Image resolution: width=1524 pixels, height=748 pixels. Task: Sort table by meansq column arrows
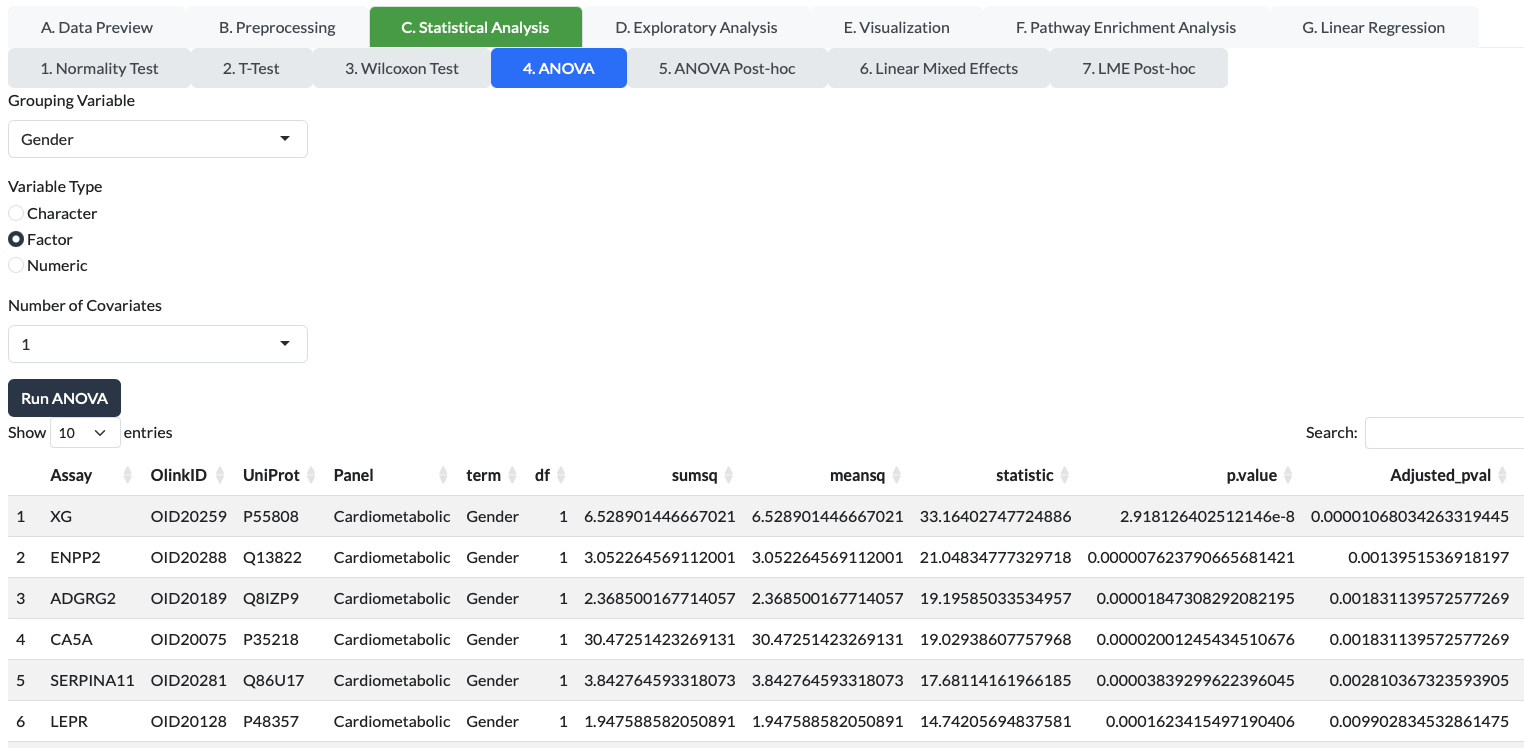[897, 476]
